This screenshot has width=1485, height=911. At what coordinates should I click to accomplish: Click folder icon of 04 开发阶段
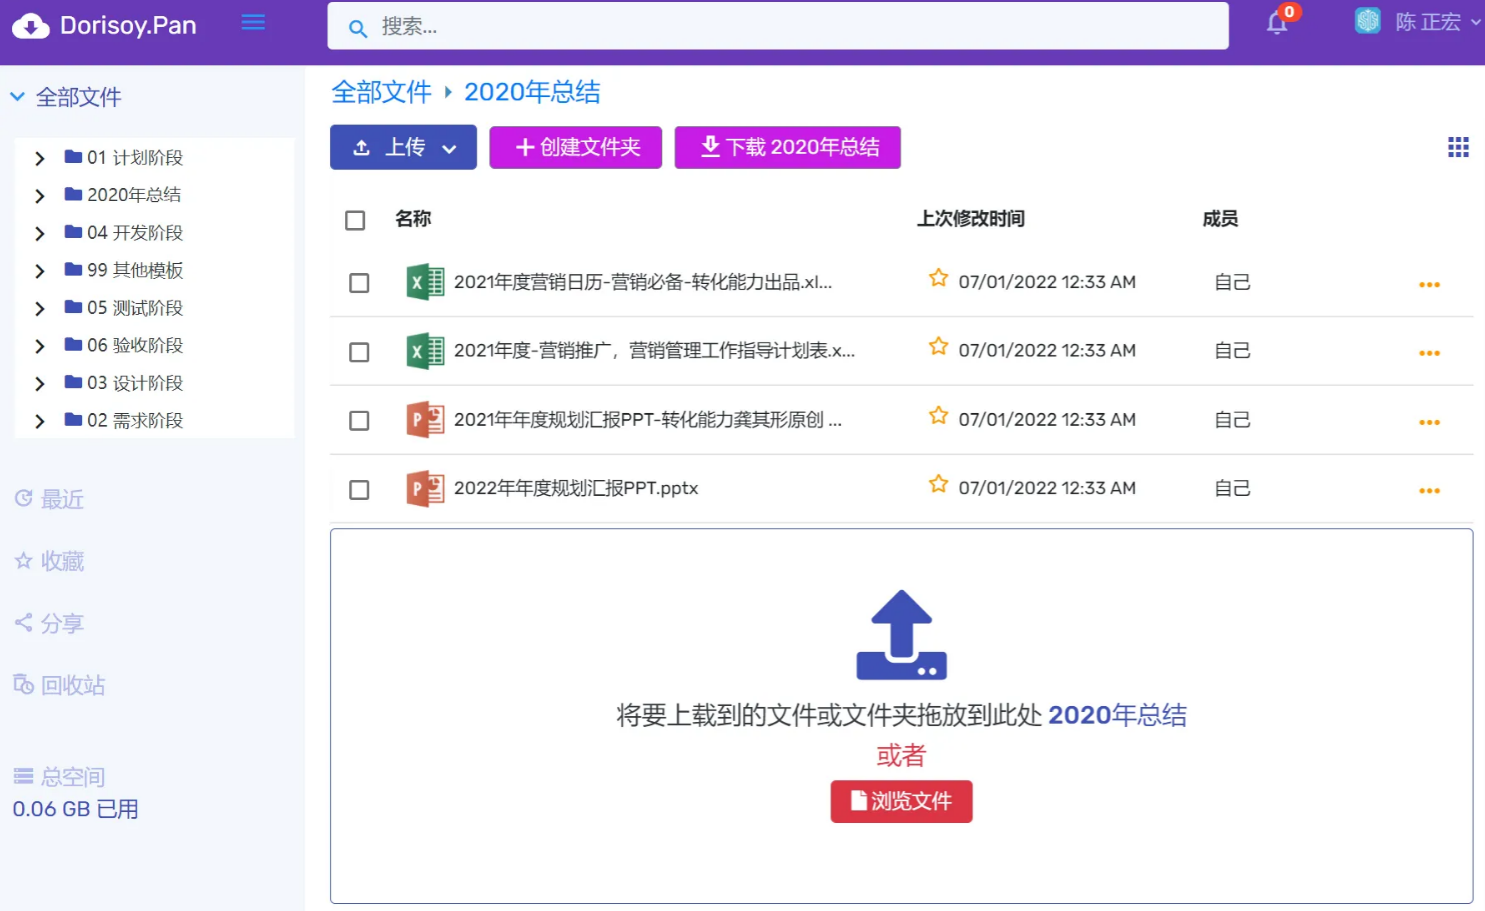point(73,232)
